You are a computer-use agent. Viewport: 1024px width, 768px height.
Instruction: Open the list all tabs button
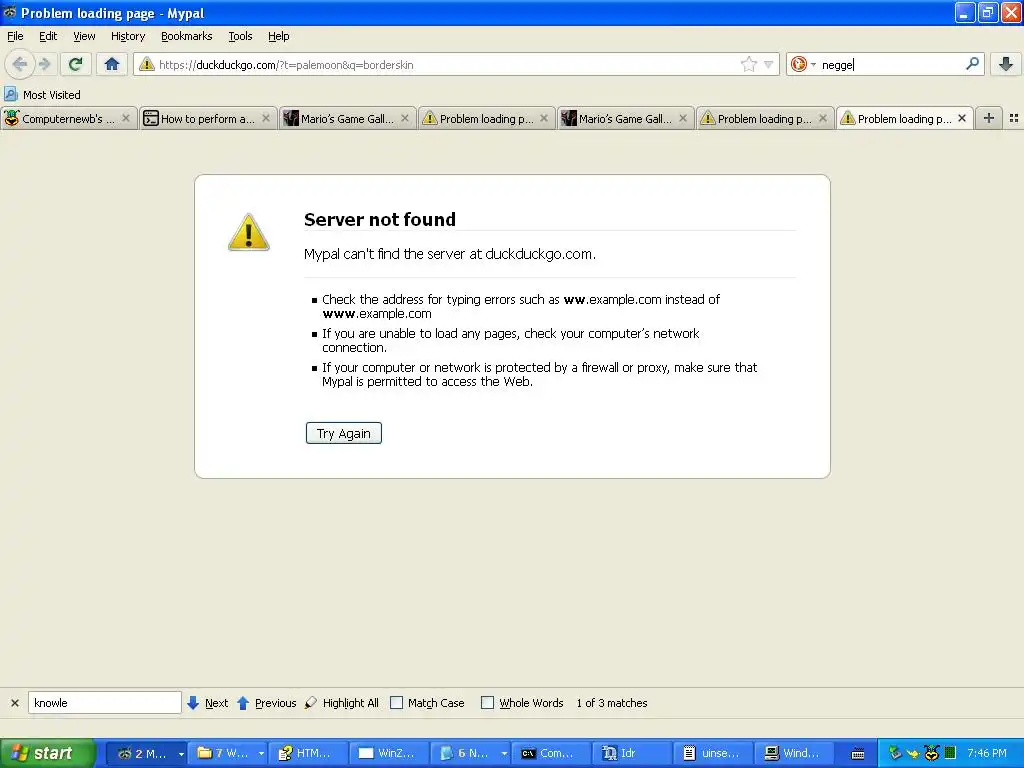coord(1014,118)
